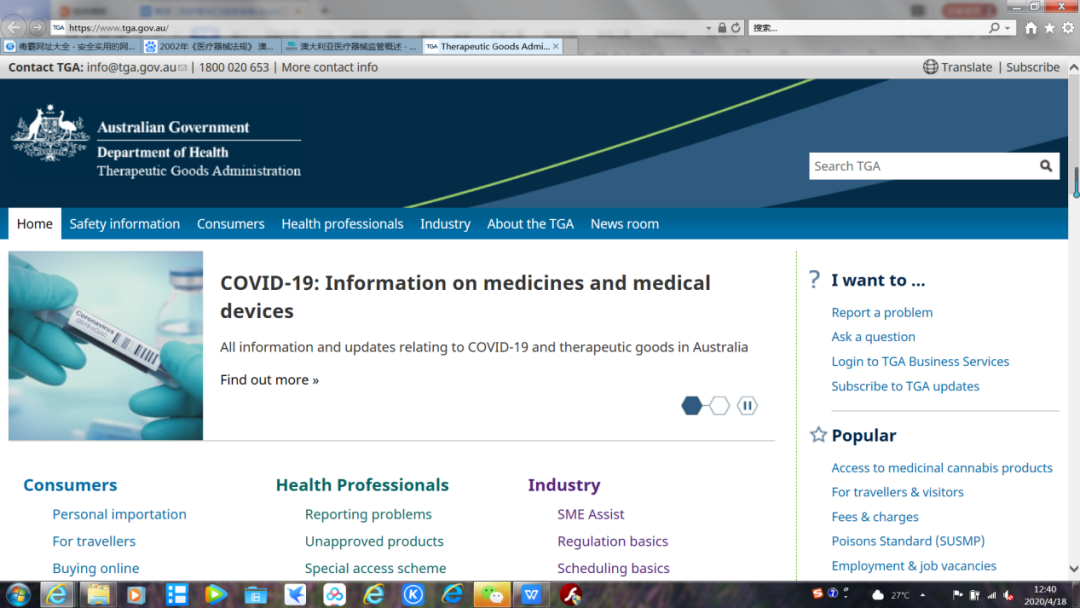Image resolution: width=1080 pixels, height=608 pixels.
Task: Click into the Search TGA field
Action: tap(920, 166)
